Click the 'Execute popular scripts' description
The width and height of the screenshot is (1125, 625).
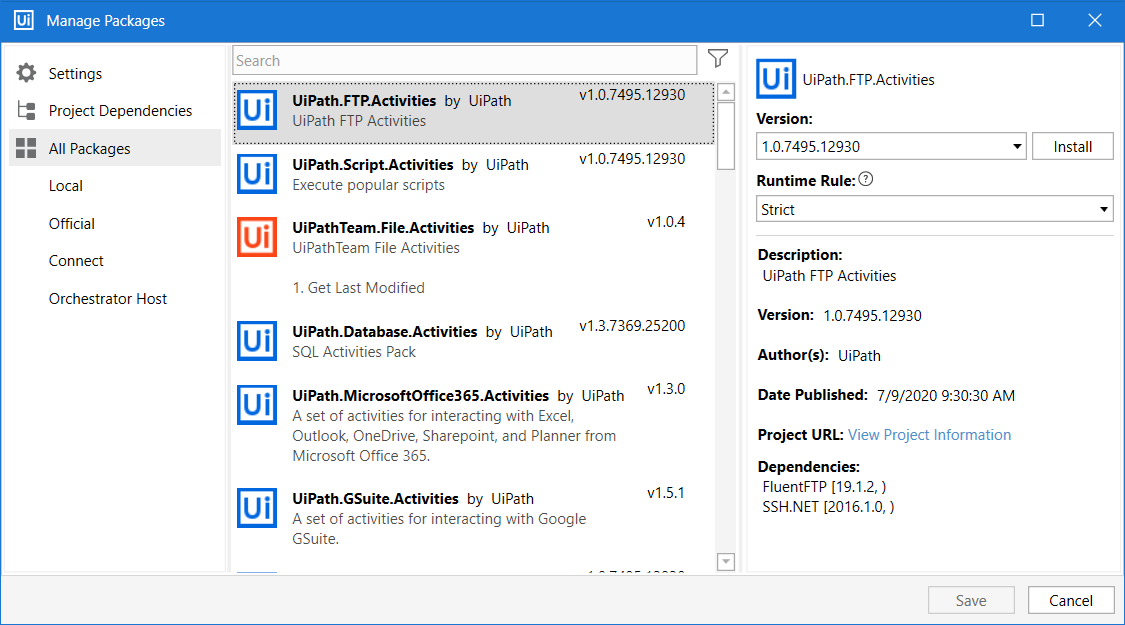tap(368, 185)
